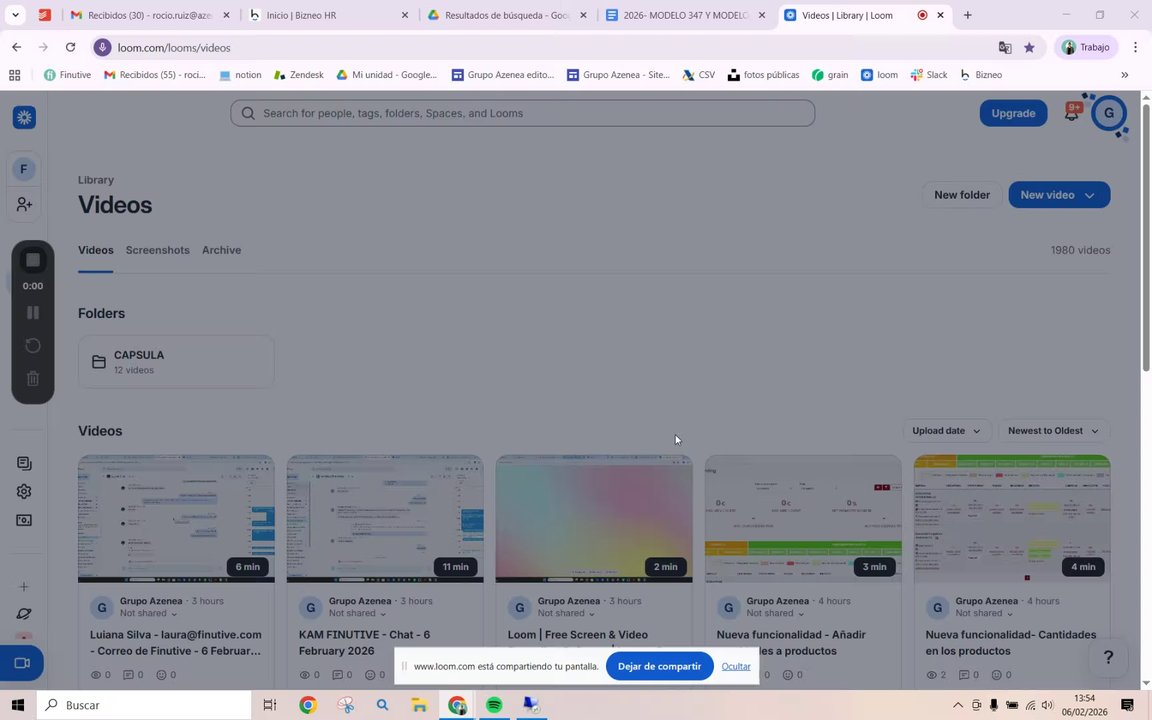Switch to the Archive tab
This screenshot has width=1152, height=720.
221,250
